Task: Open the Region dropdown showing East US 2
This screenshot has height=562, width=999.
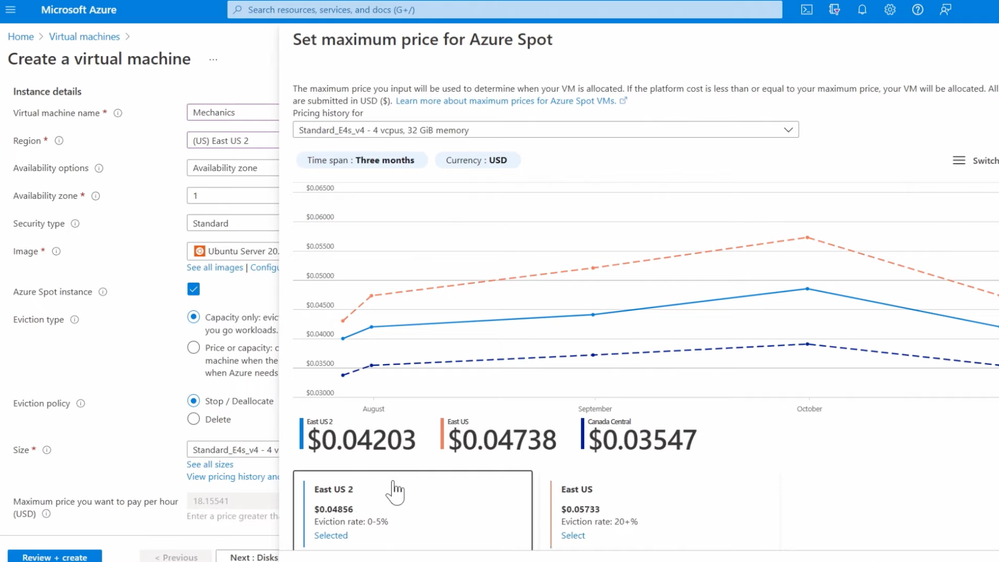Action: coord(233,140)
